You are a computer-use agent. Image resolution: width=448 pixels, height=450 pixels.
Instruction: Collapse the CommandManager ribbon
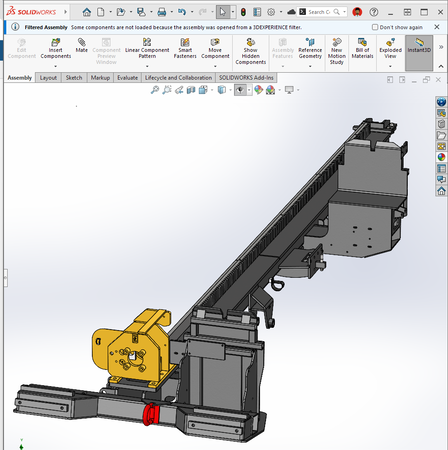point(441,66)
